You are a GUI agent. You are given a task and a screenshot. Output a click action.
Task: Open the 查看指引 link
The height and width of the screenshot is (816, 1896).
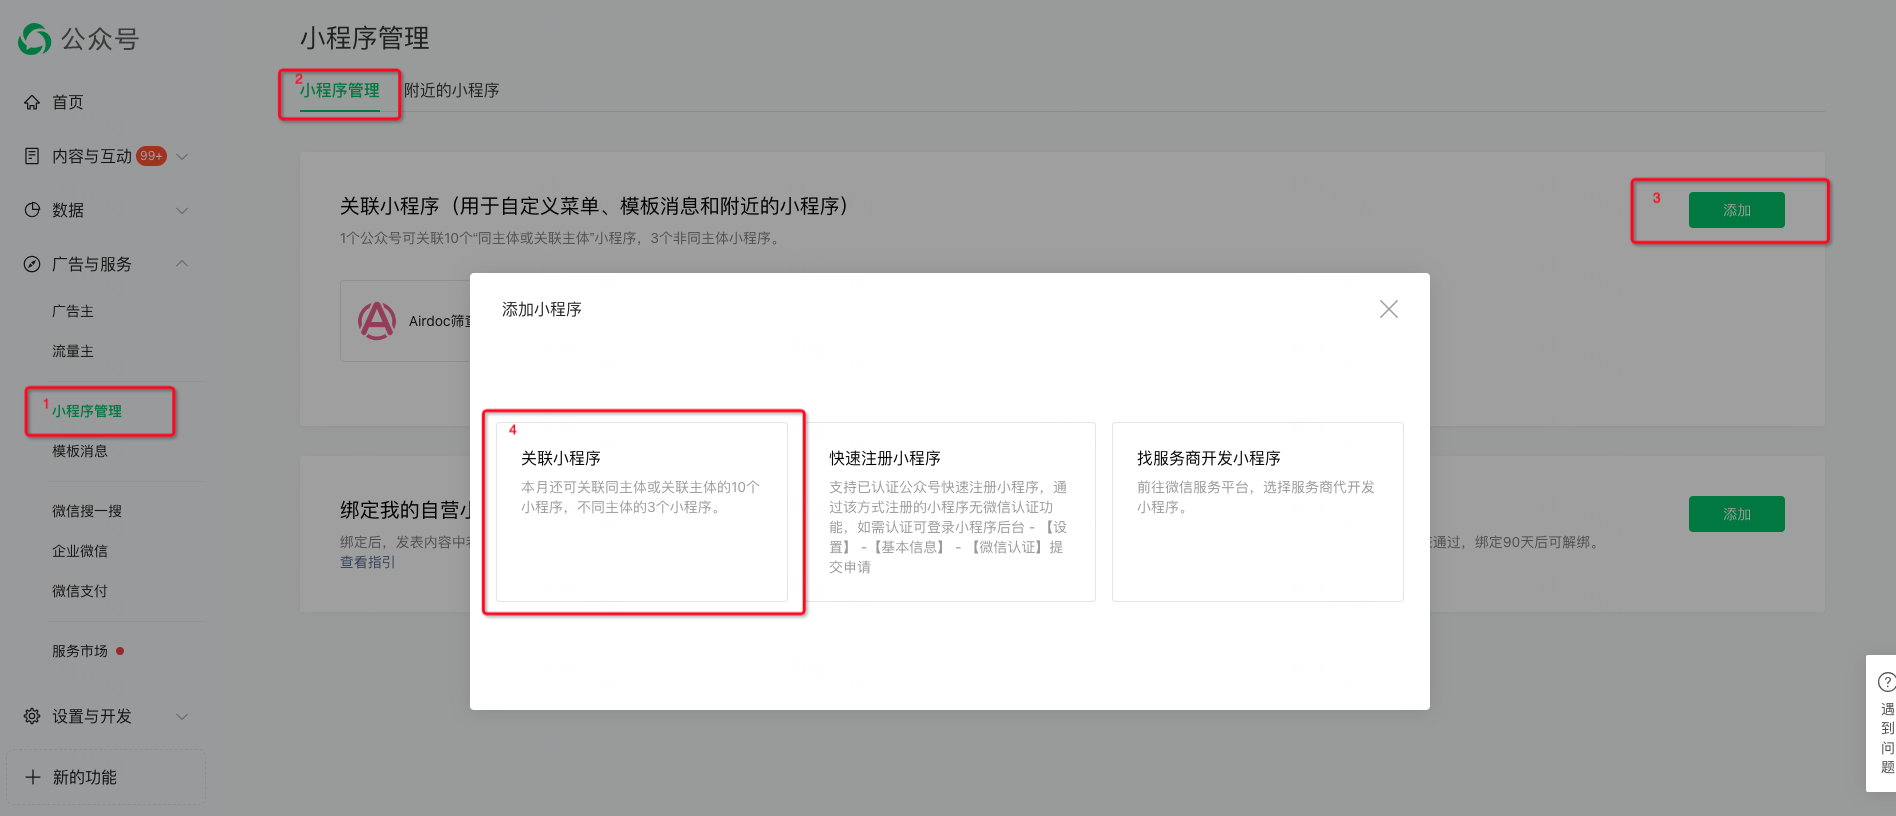point(367,562)
